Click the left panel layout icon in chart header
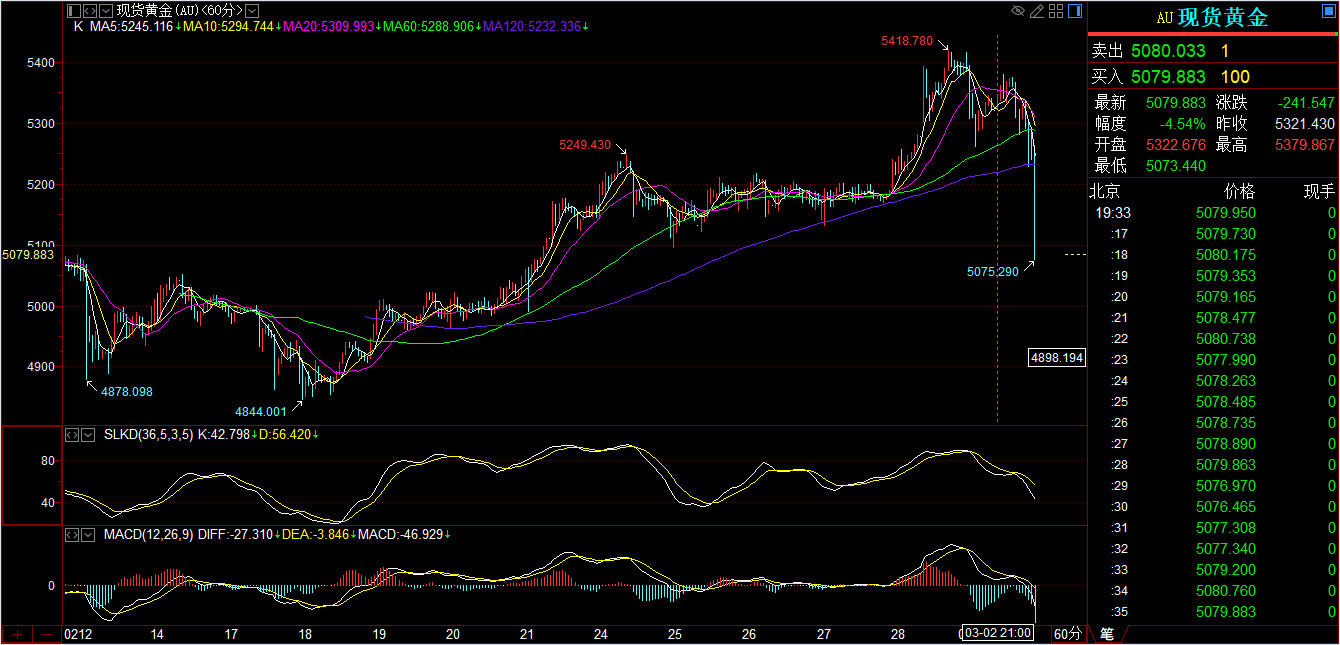The width and height of the screenshot is (1340, 645). (x=73, y=11)
